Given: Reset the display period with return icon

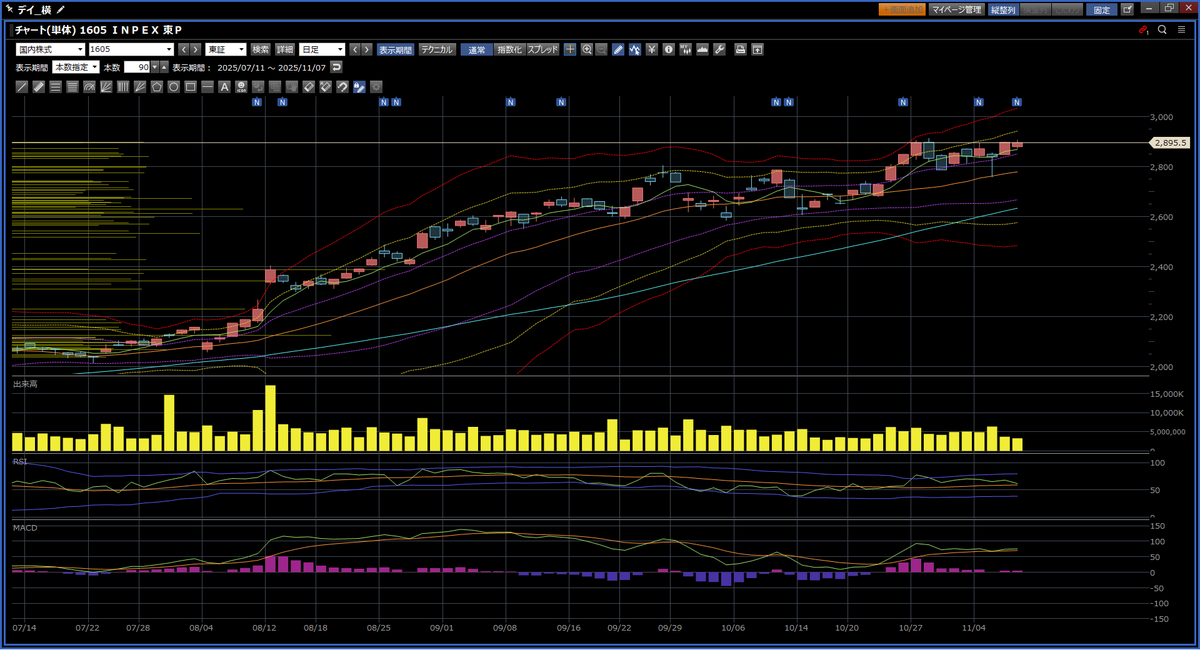Looking at the screenshot, I should click(337, 67).
